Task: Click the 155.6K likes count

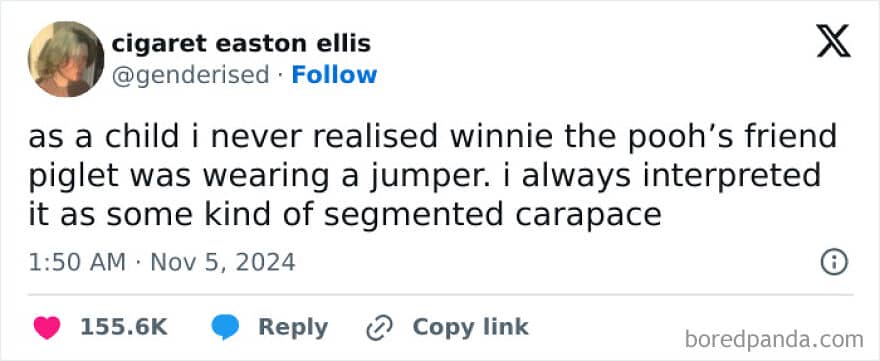Action: (x=124, y=328)
